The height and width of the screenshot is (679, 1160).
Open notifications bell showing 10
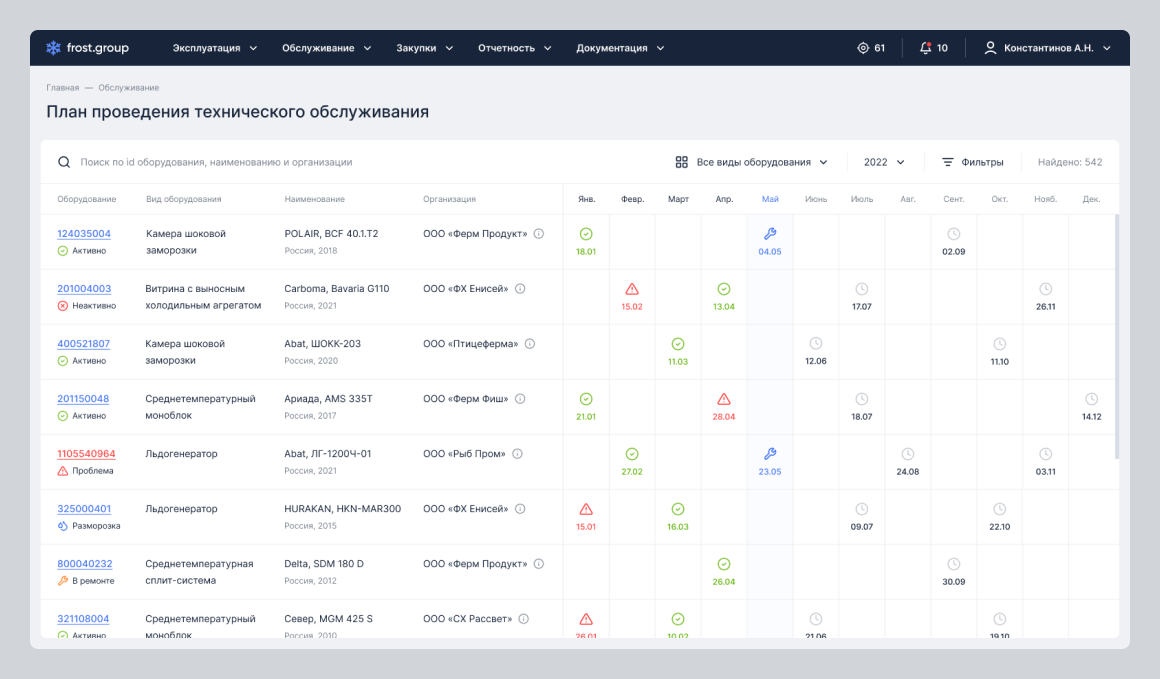click(x=934, y=48)
